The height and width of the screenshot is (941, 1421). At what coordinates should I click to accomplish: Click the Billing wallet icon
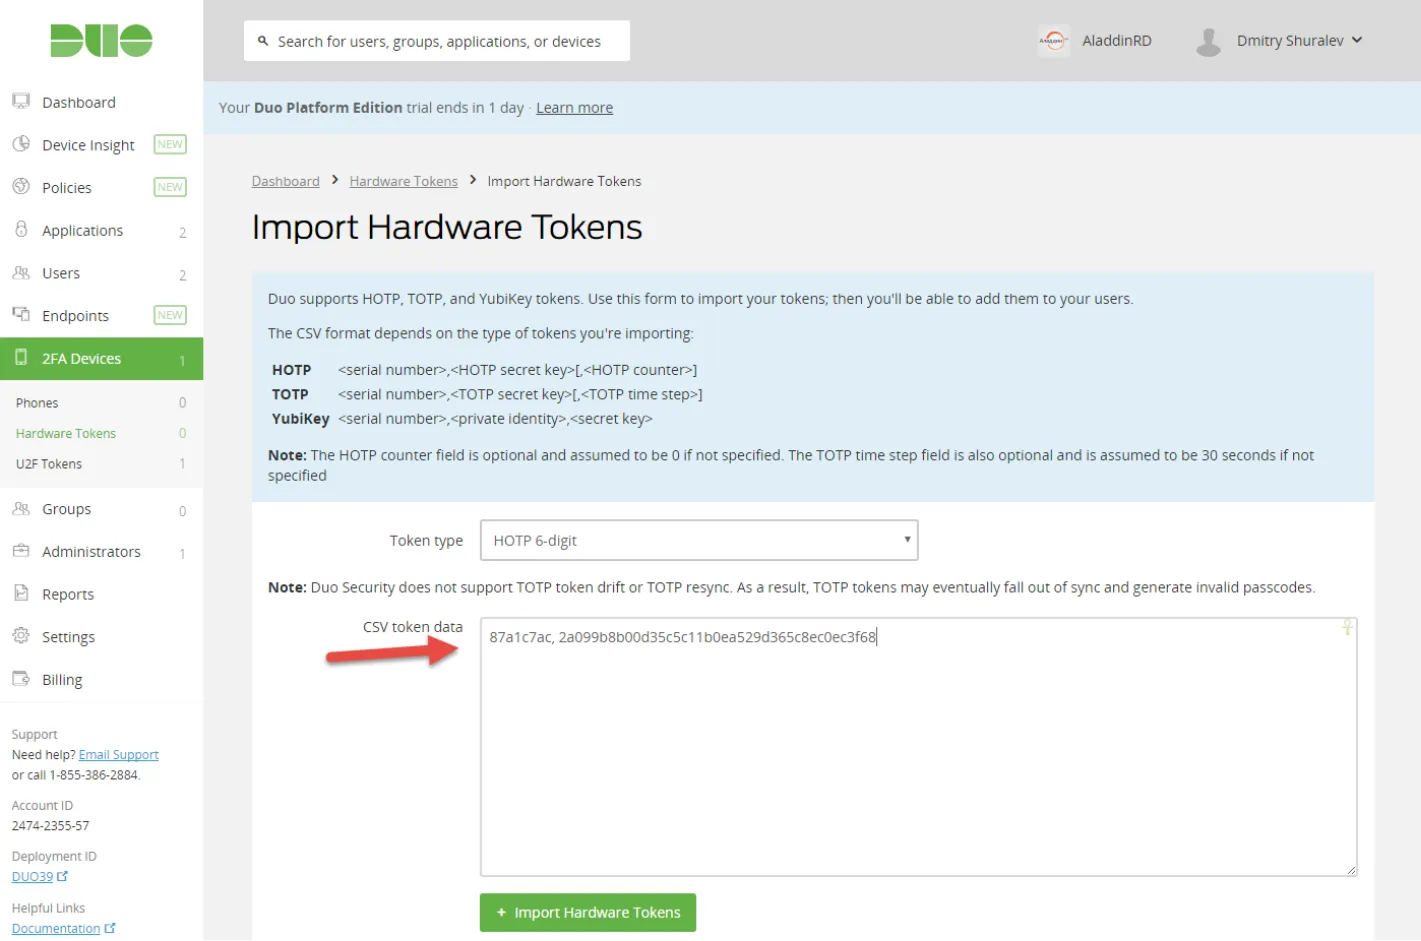21,679
